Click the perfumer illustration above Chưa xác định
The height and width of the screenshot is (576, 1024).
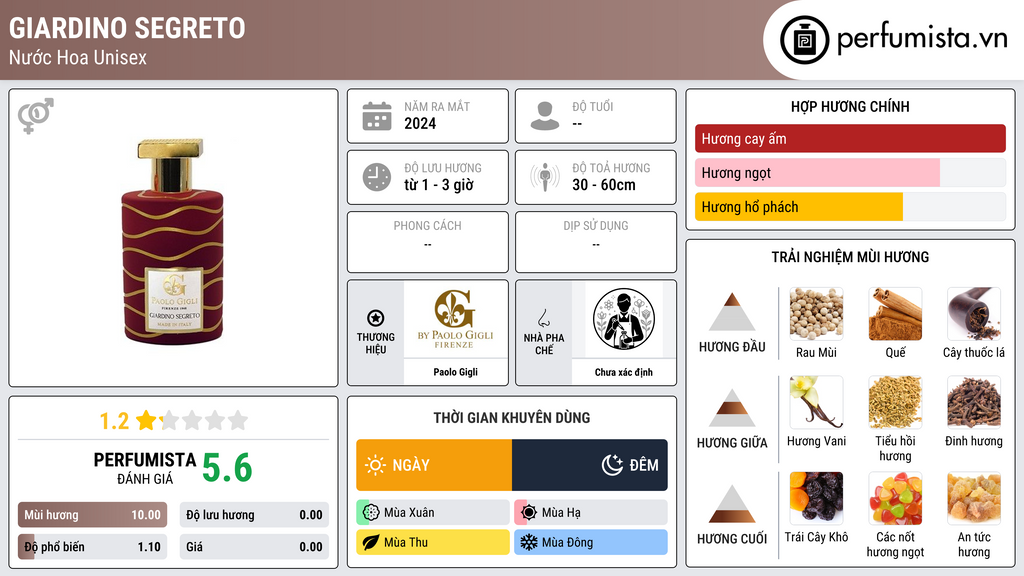click(624, 319)
